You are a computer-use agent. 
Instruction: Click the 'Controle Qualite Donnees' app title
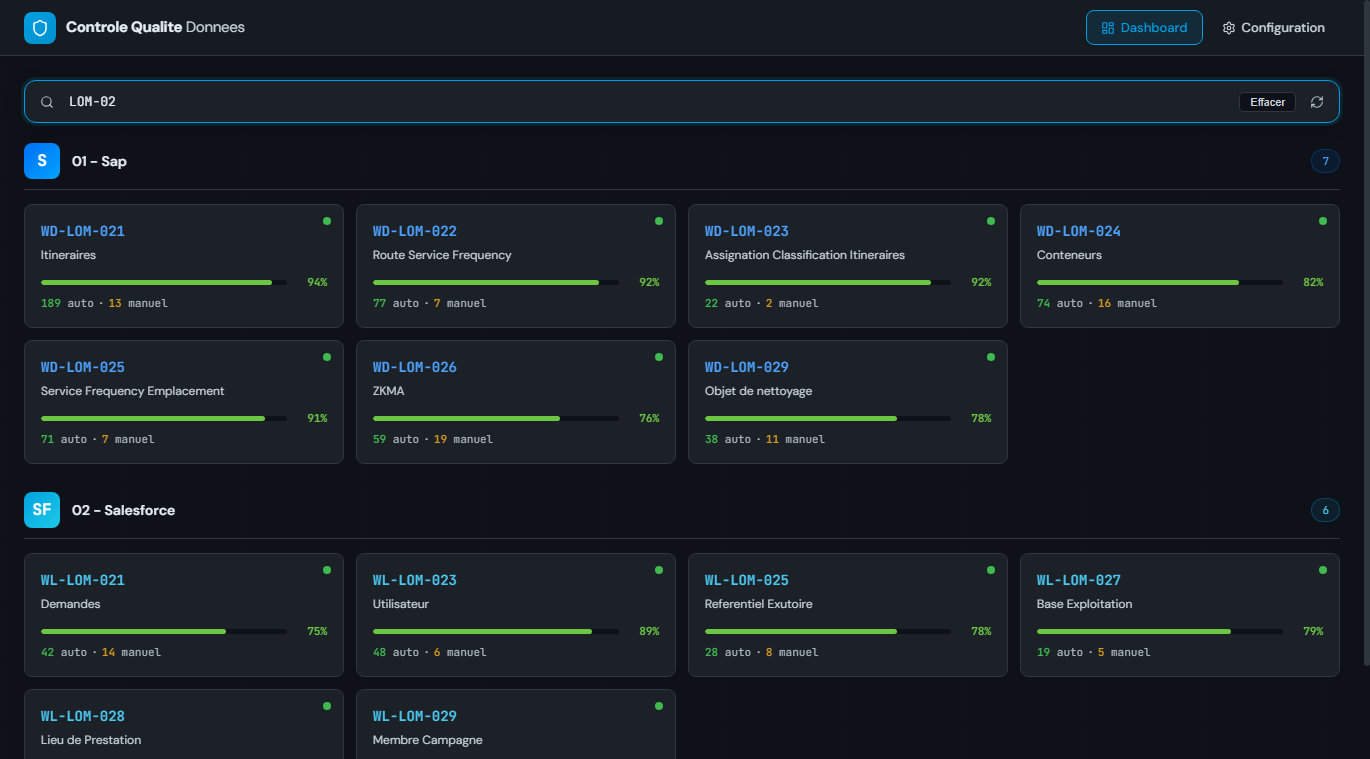click(x=155, y=28)
